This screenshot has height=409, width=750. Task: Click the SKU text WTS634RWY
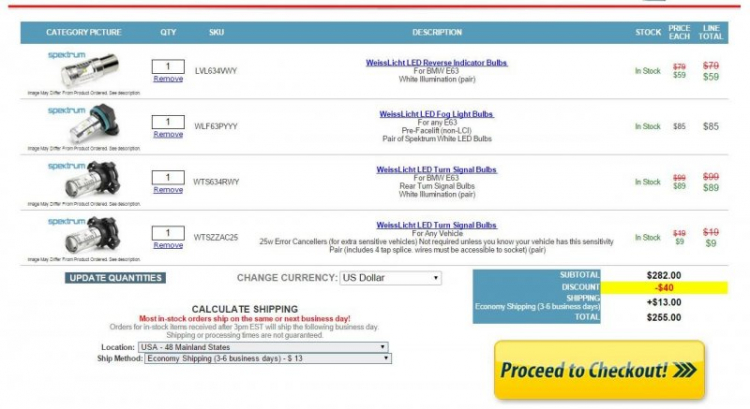(216, 182)
